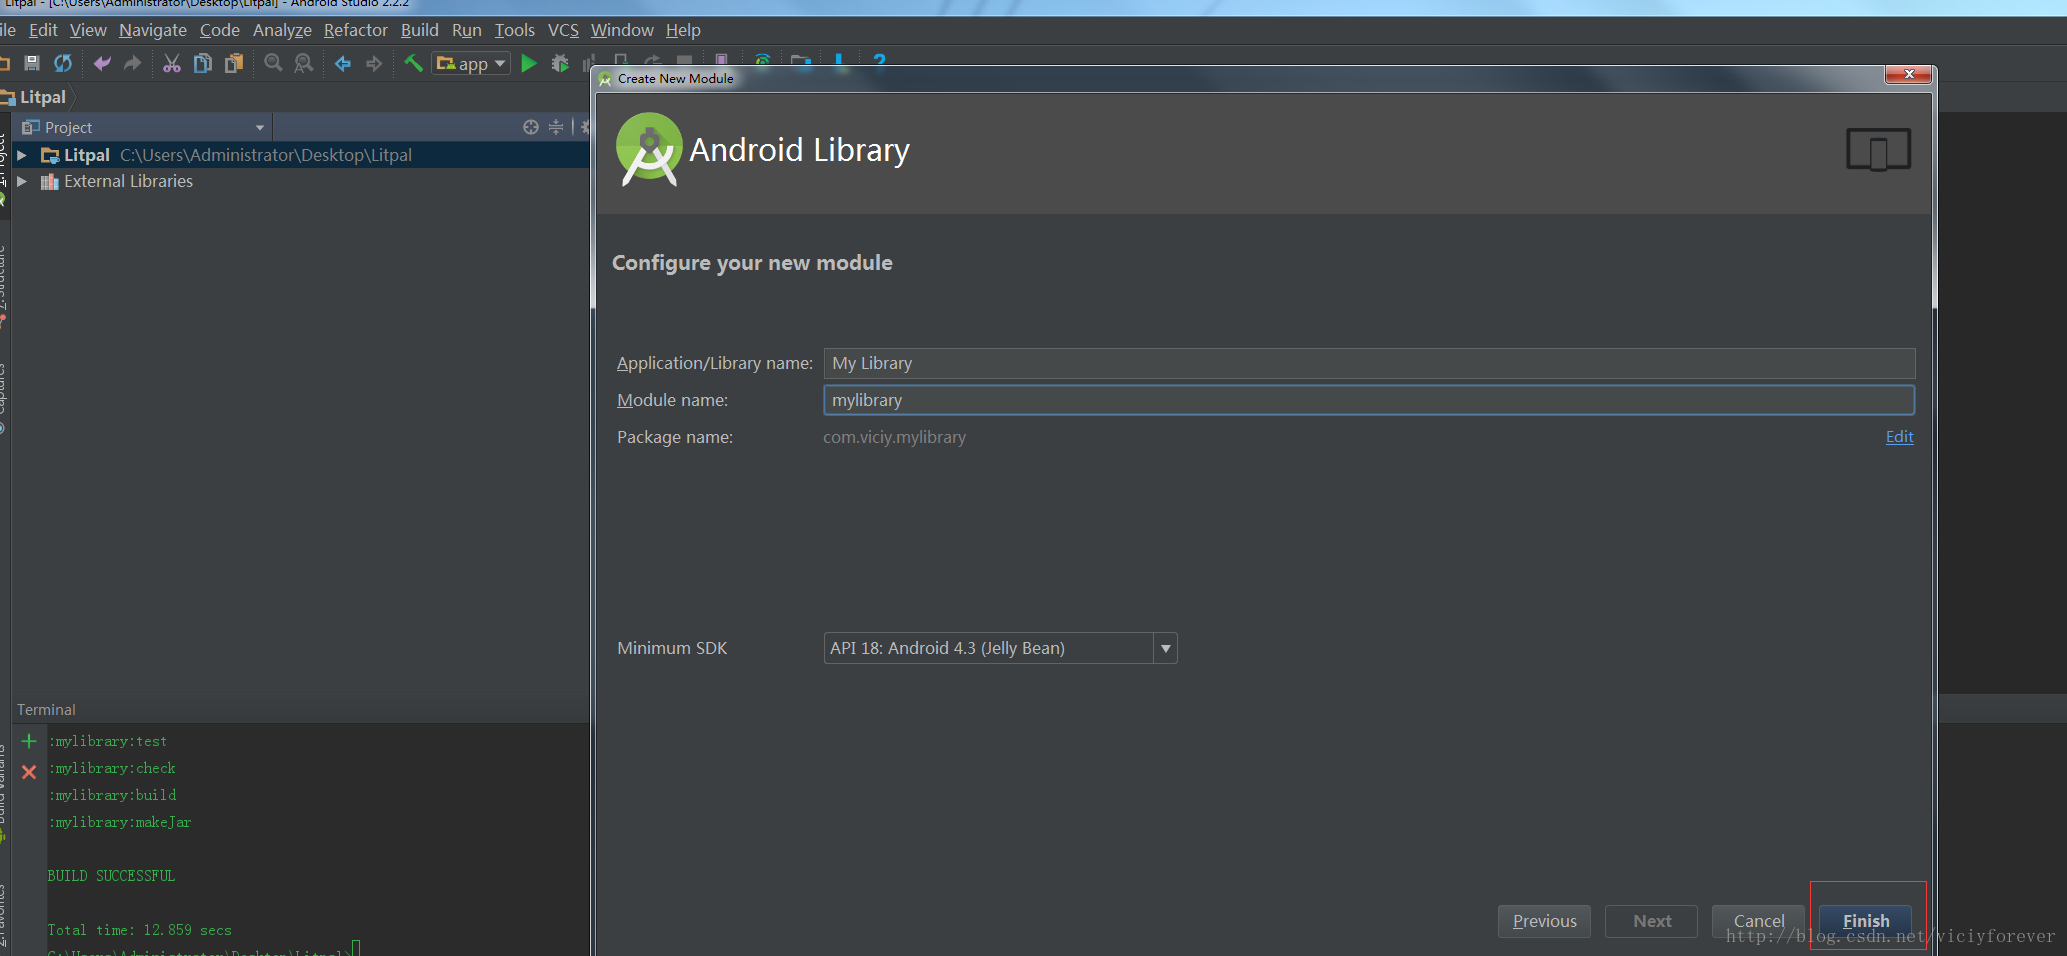Expand the External Libraries tree node

22,181
